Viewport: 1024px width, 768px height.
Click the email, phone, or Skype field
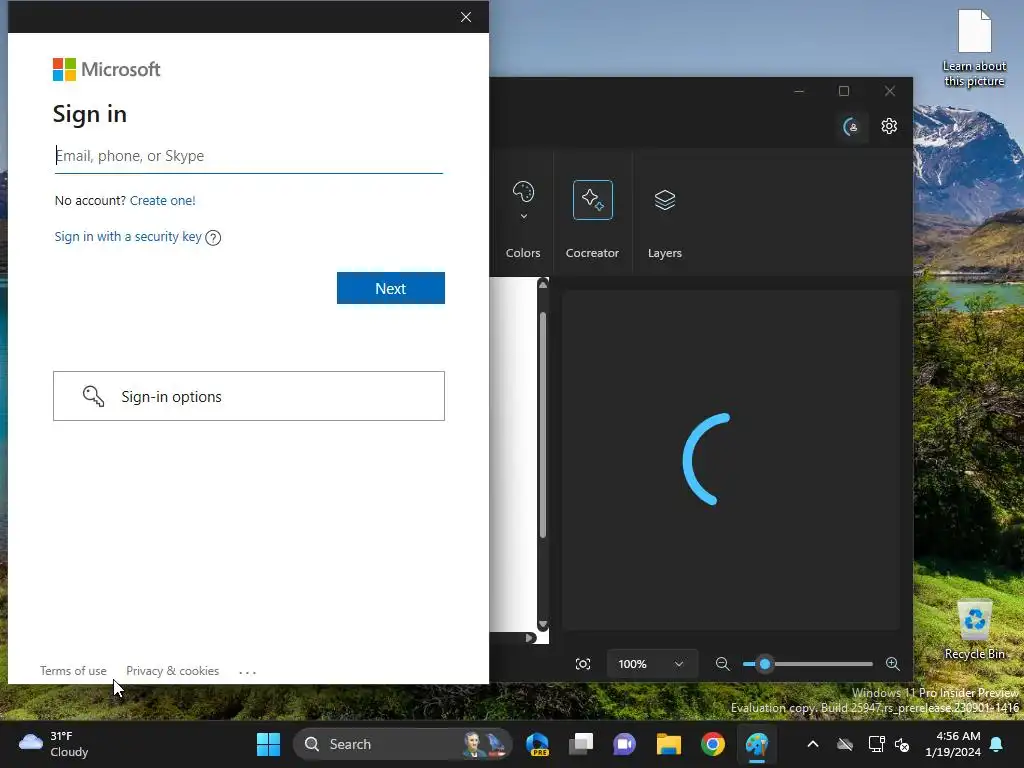tap(249, 156)
